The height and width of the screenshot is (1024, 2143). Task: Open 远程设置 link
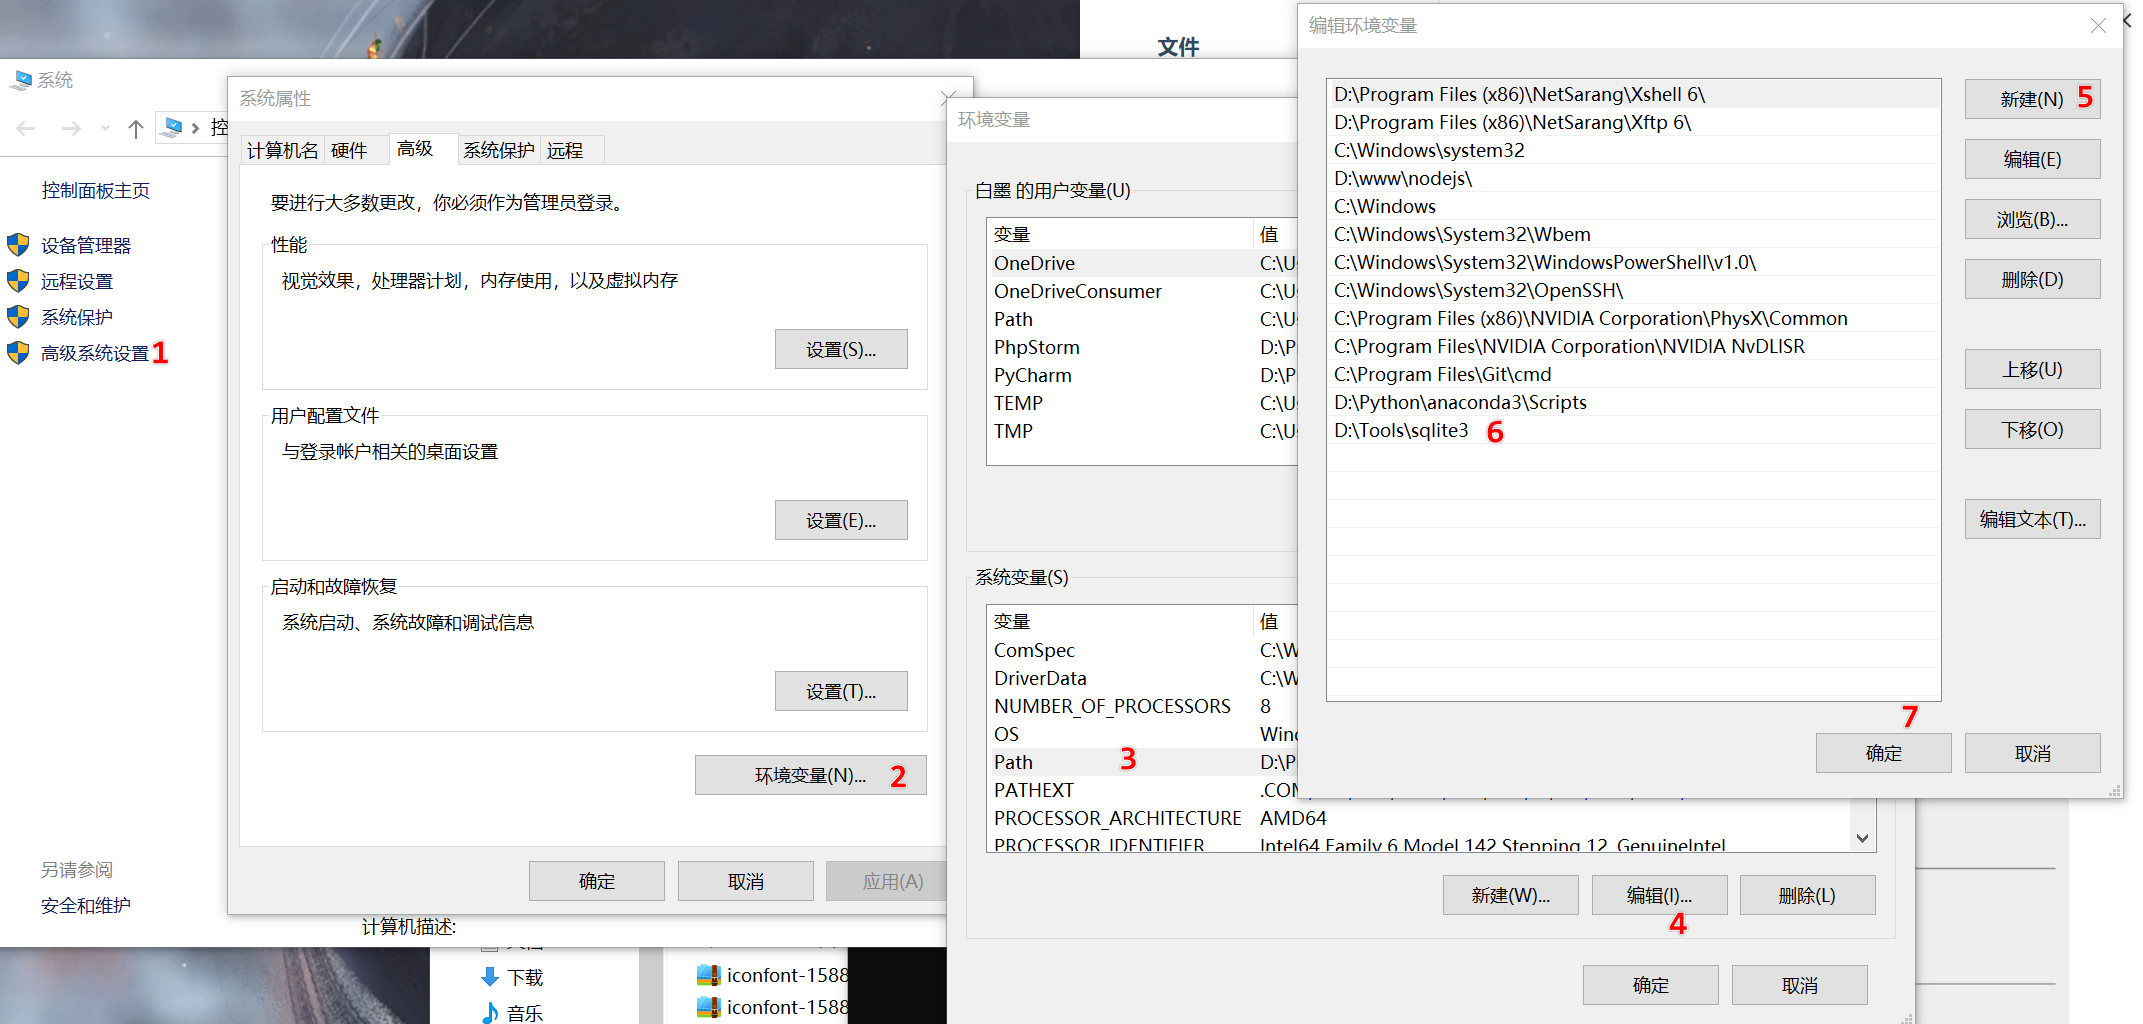77,281
